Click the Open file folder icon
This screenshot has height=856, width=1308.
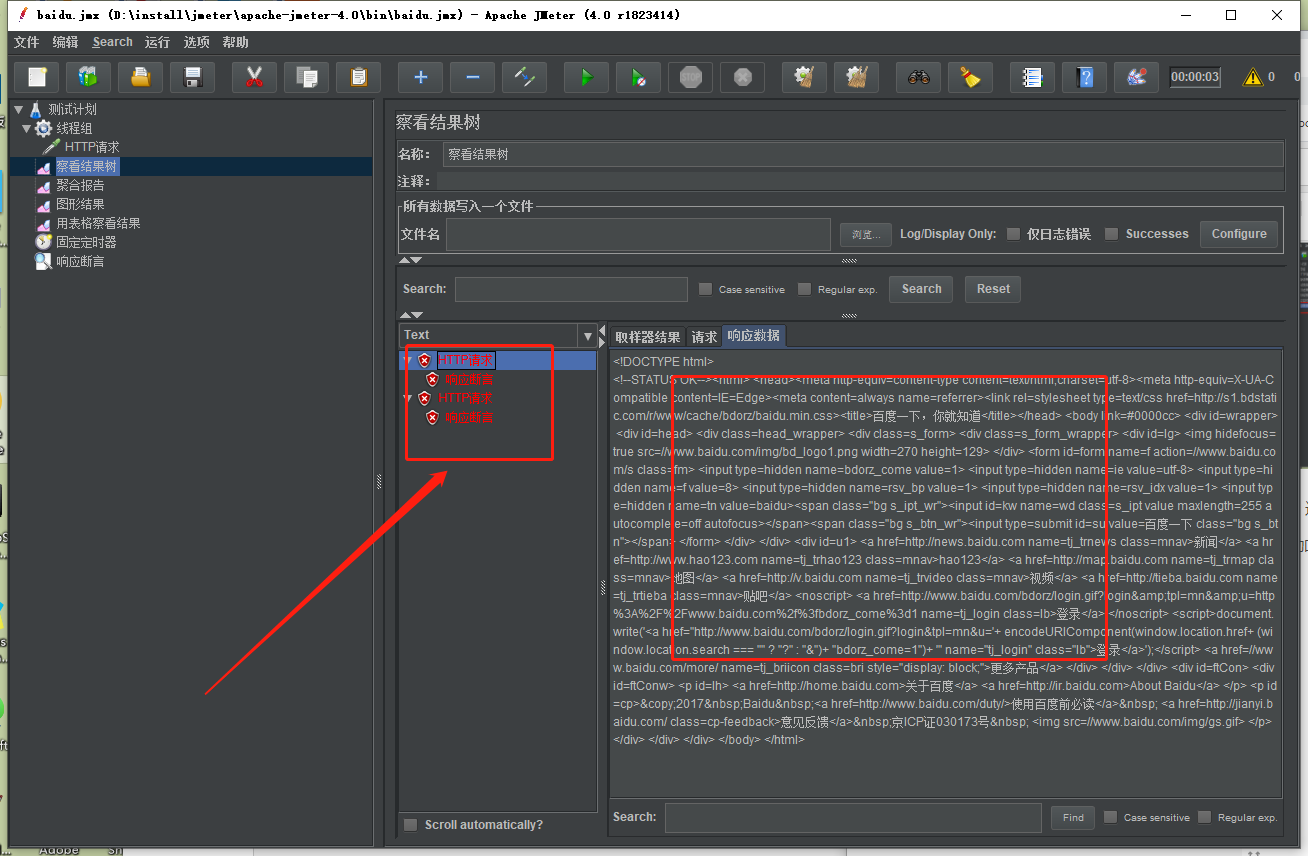point(141,77)
